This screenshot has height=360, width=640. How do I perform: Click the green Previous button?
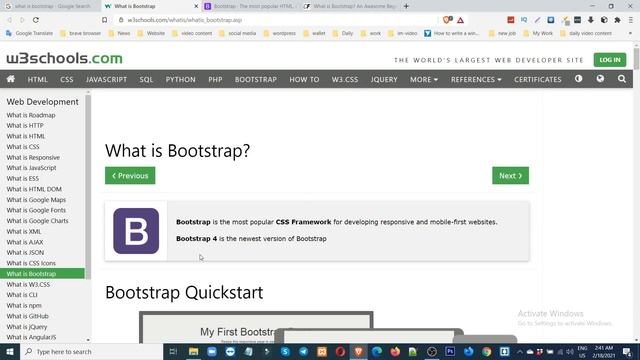(130, 176)
